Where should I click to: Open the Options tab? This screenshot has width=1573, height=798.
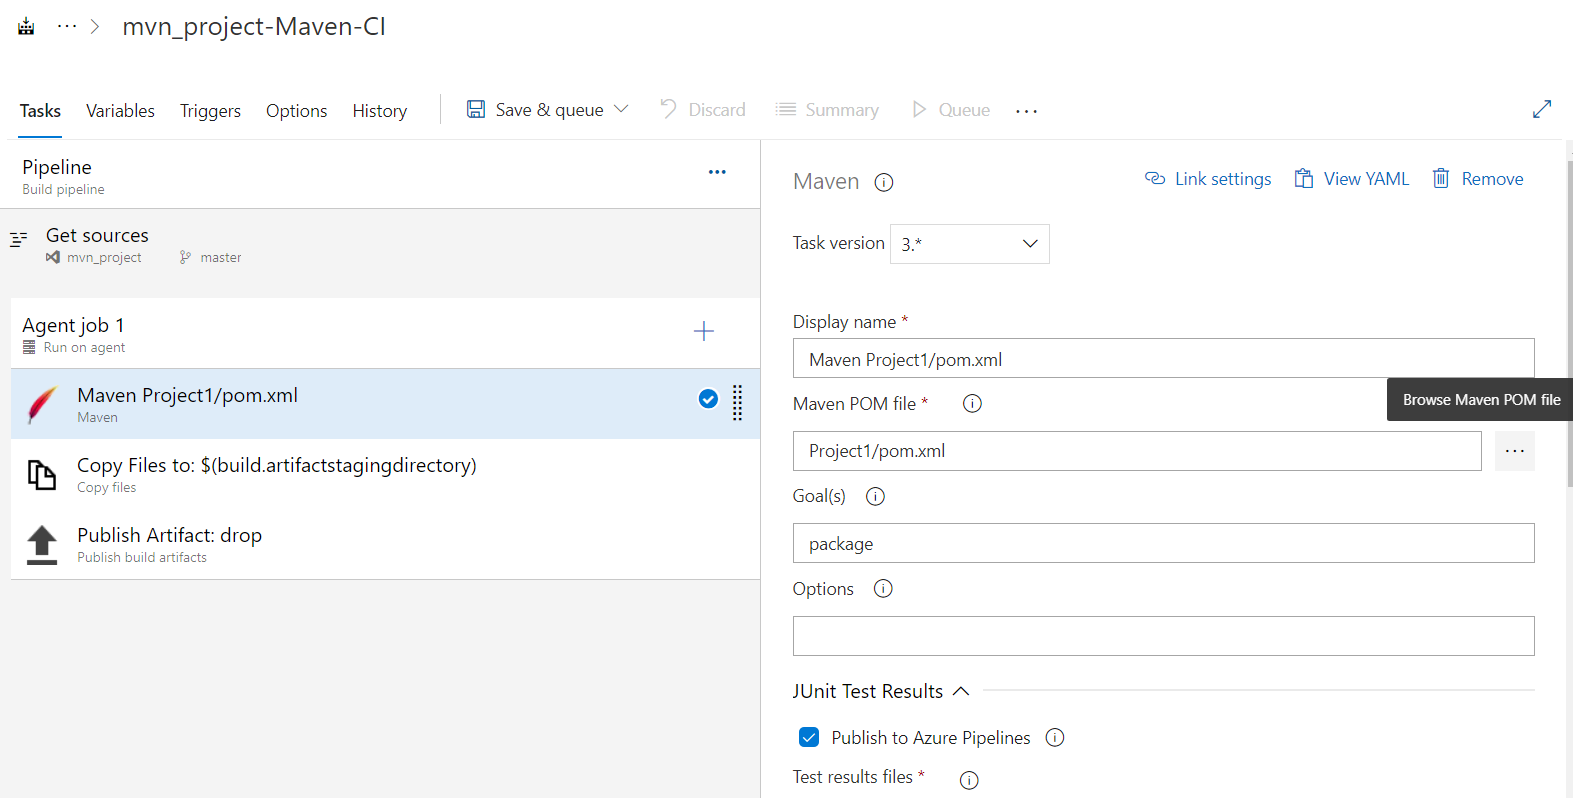[296, 111]
